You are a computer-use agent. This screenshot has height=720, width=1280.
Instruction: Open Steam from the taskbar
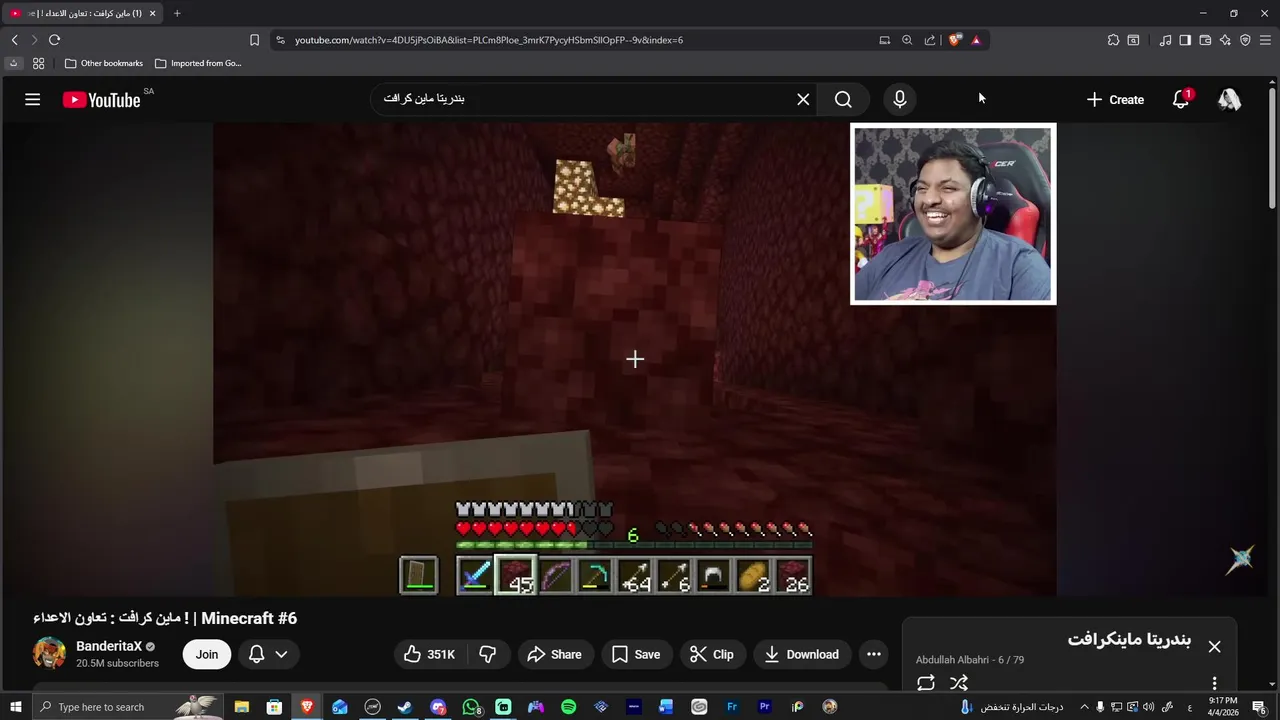tap(405, 707)
